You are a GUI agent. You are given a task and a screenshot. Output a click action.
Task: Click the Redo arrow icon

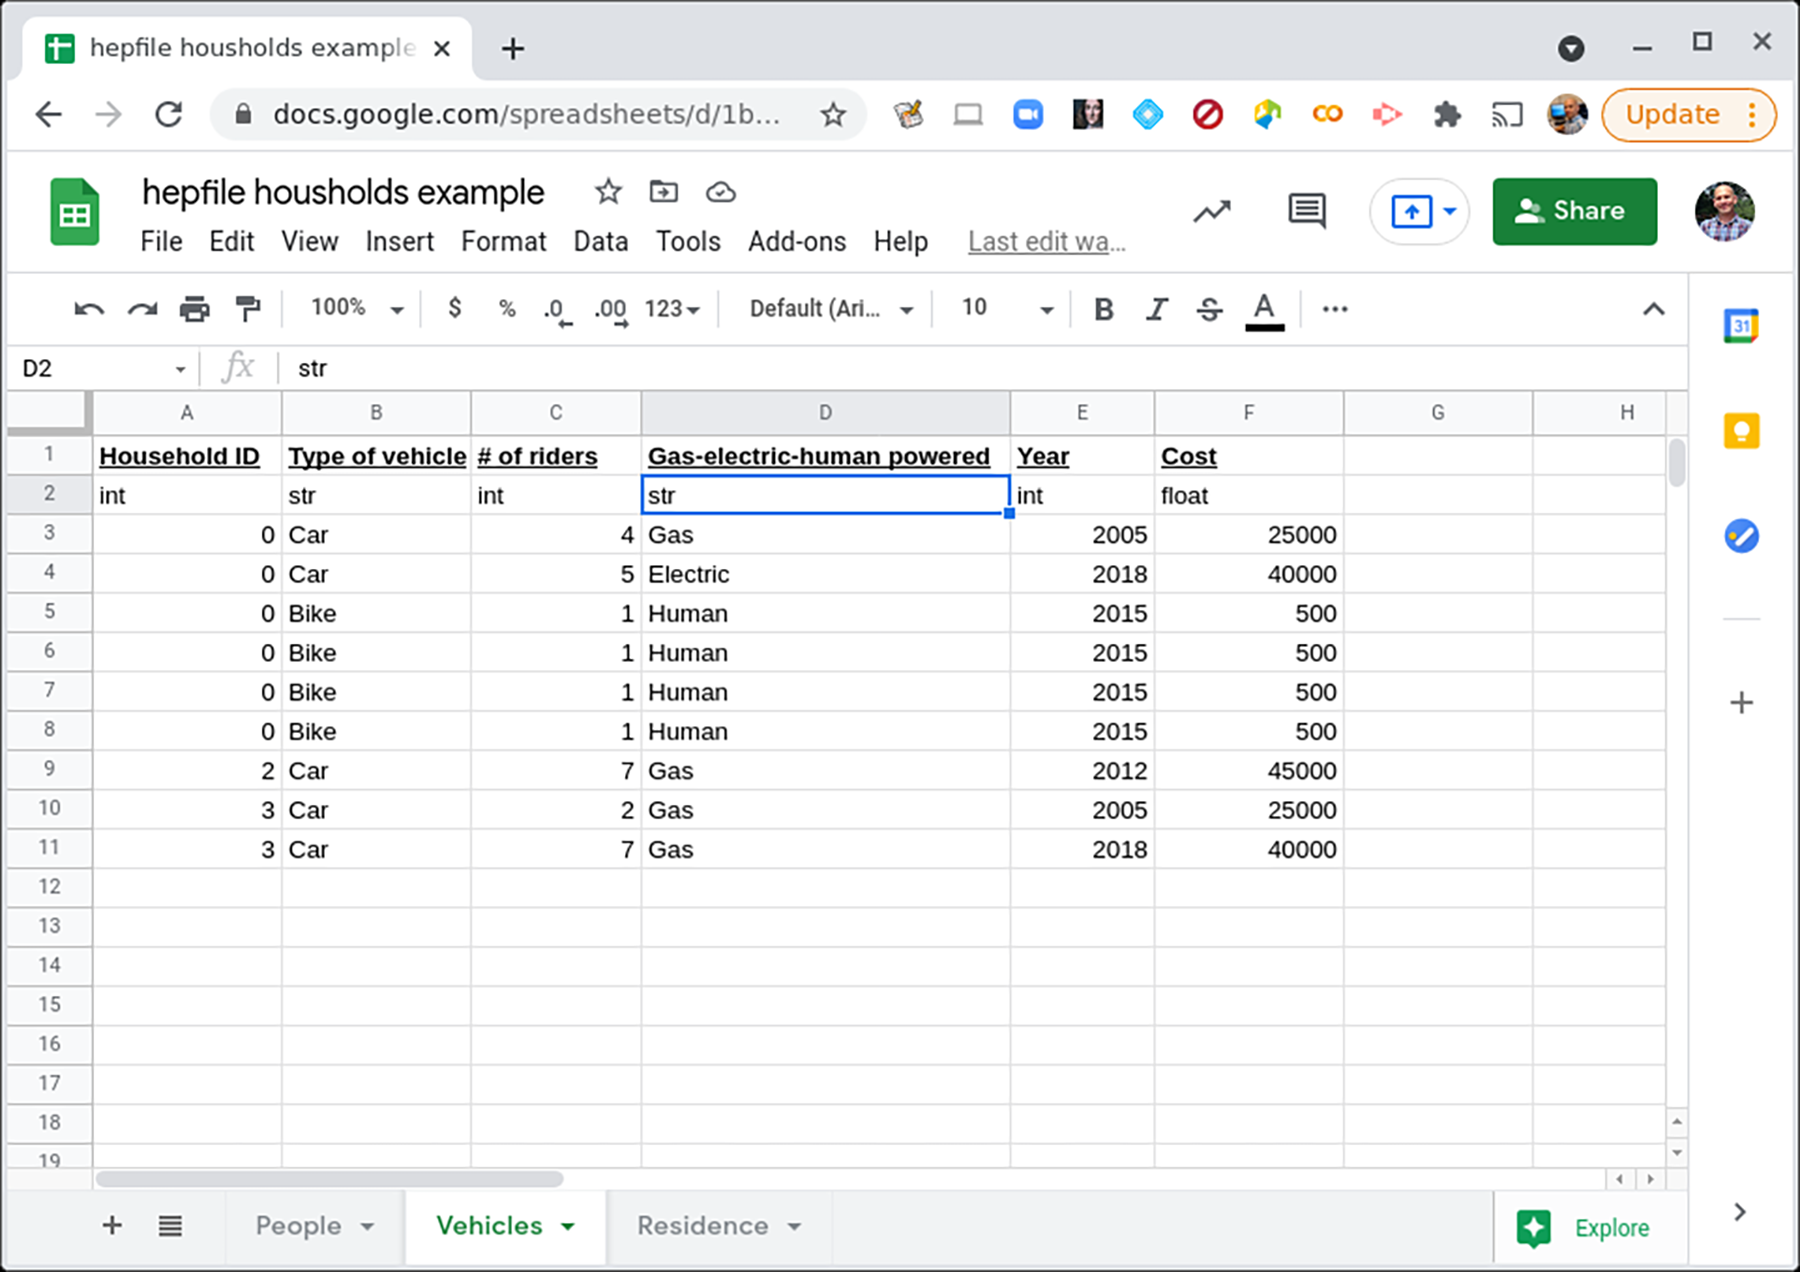tap(142, 309)
